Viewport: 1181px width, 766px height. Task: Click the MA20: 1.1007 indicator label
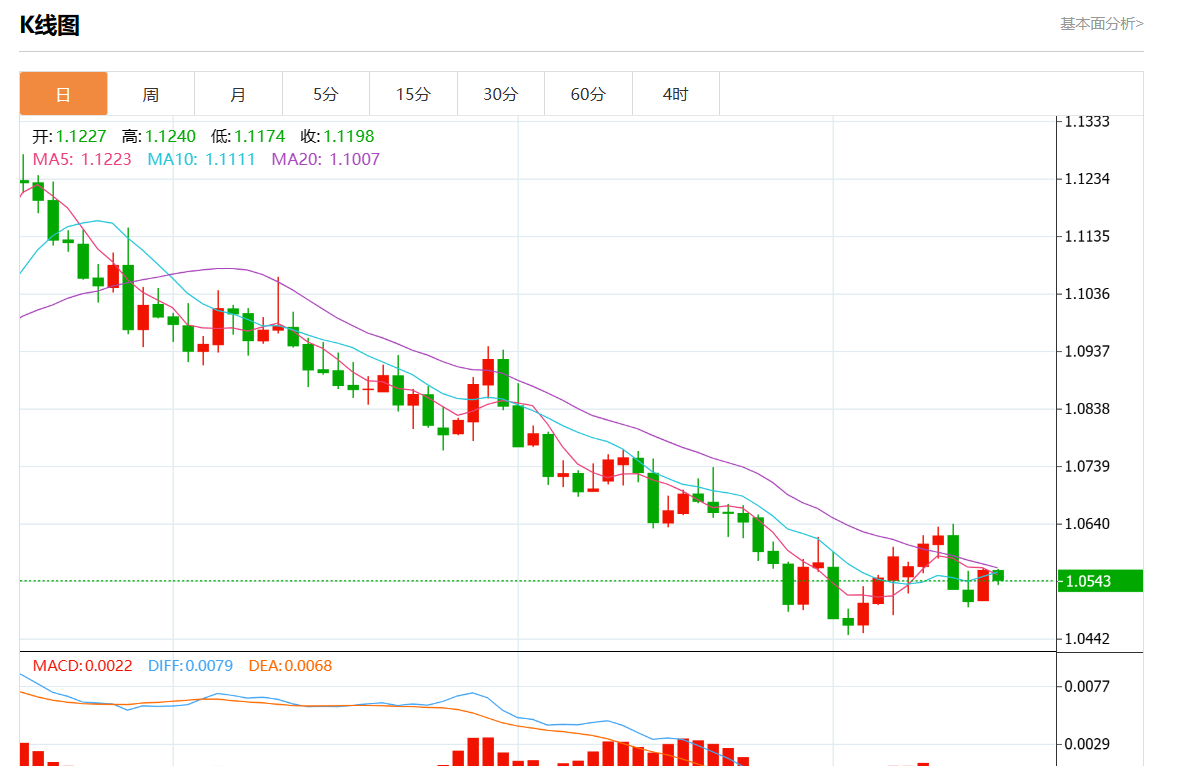click(325, 160)
